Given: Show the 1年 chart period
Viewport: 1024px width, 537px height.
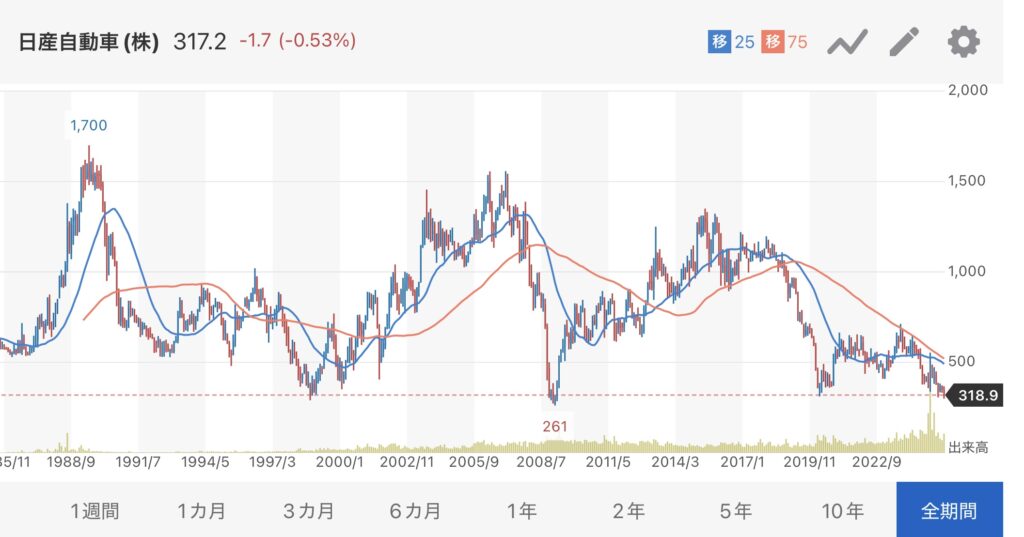Looking at the screenshot, I should (522, 510).
